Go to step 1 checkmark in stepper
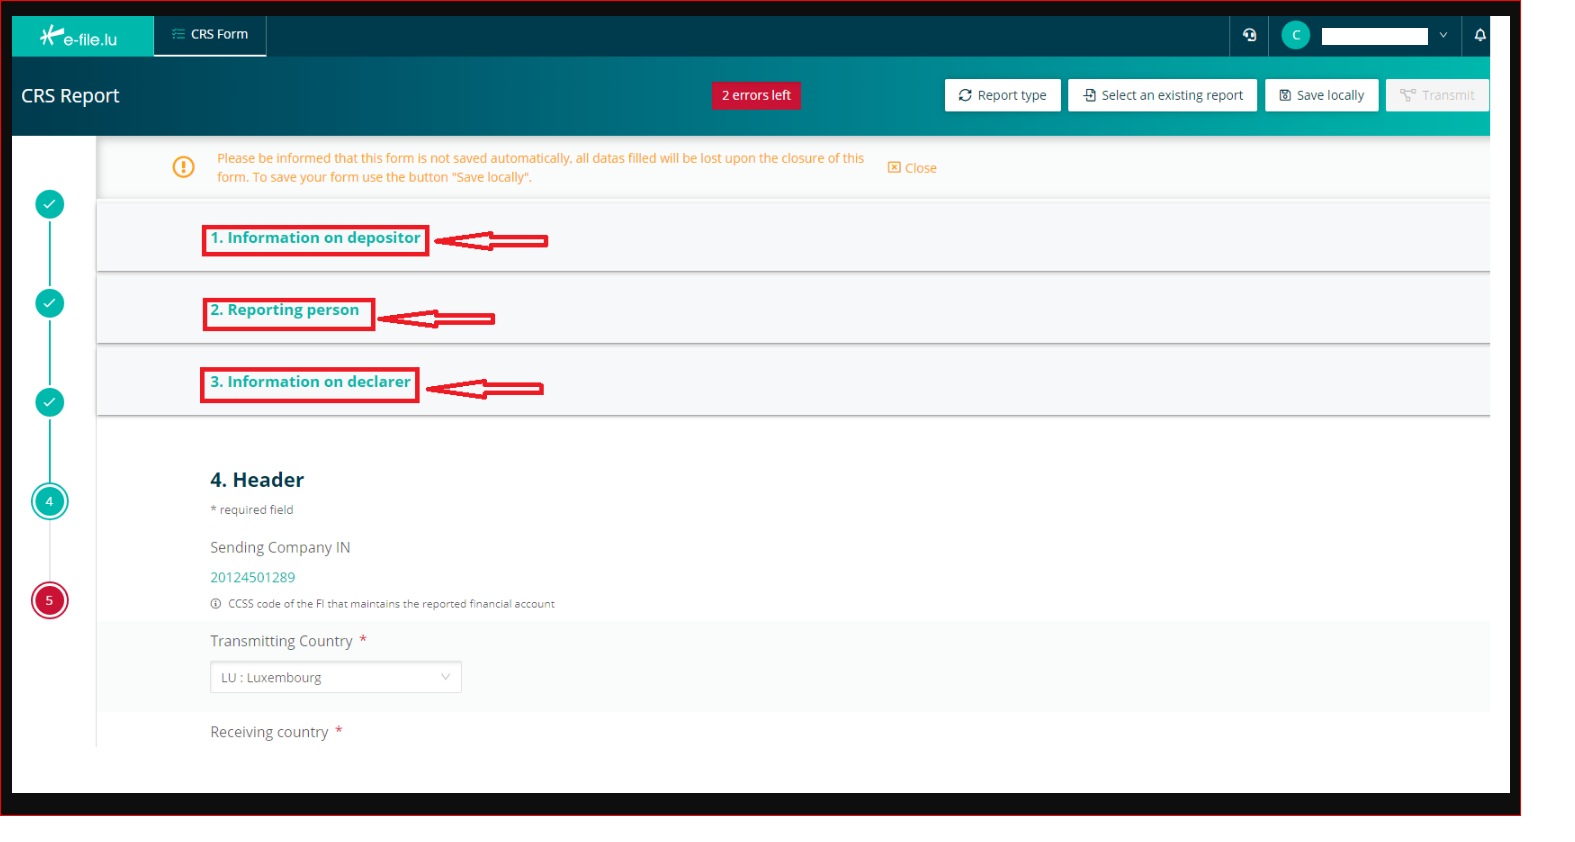1575x842 pixels. tap(50, 204)
